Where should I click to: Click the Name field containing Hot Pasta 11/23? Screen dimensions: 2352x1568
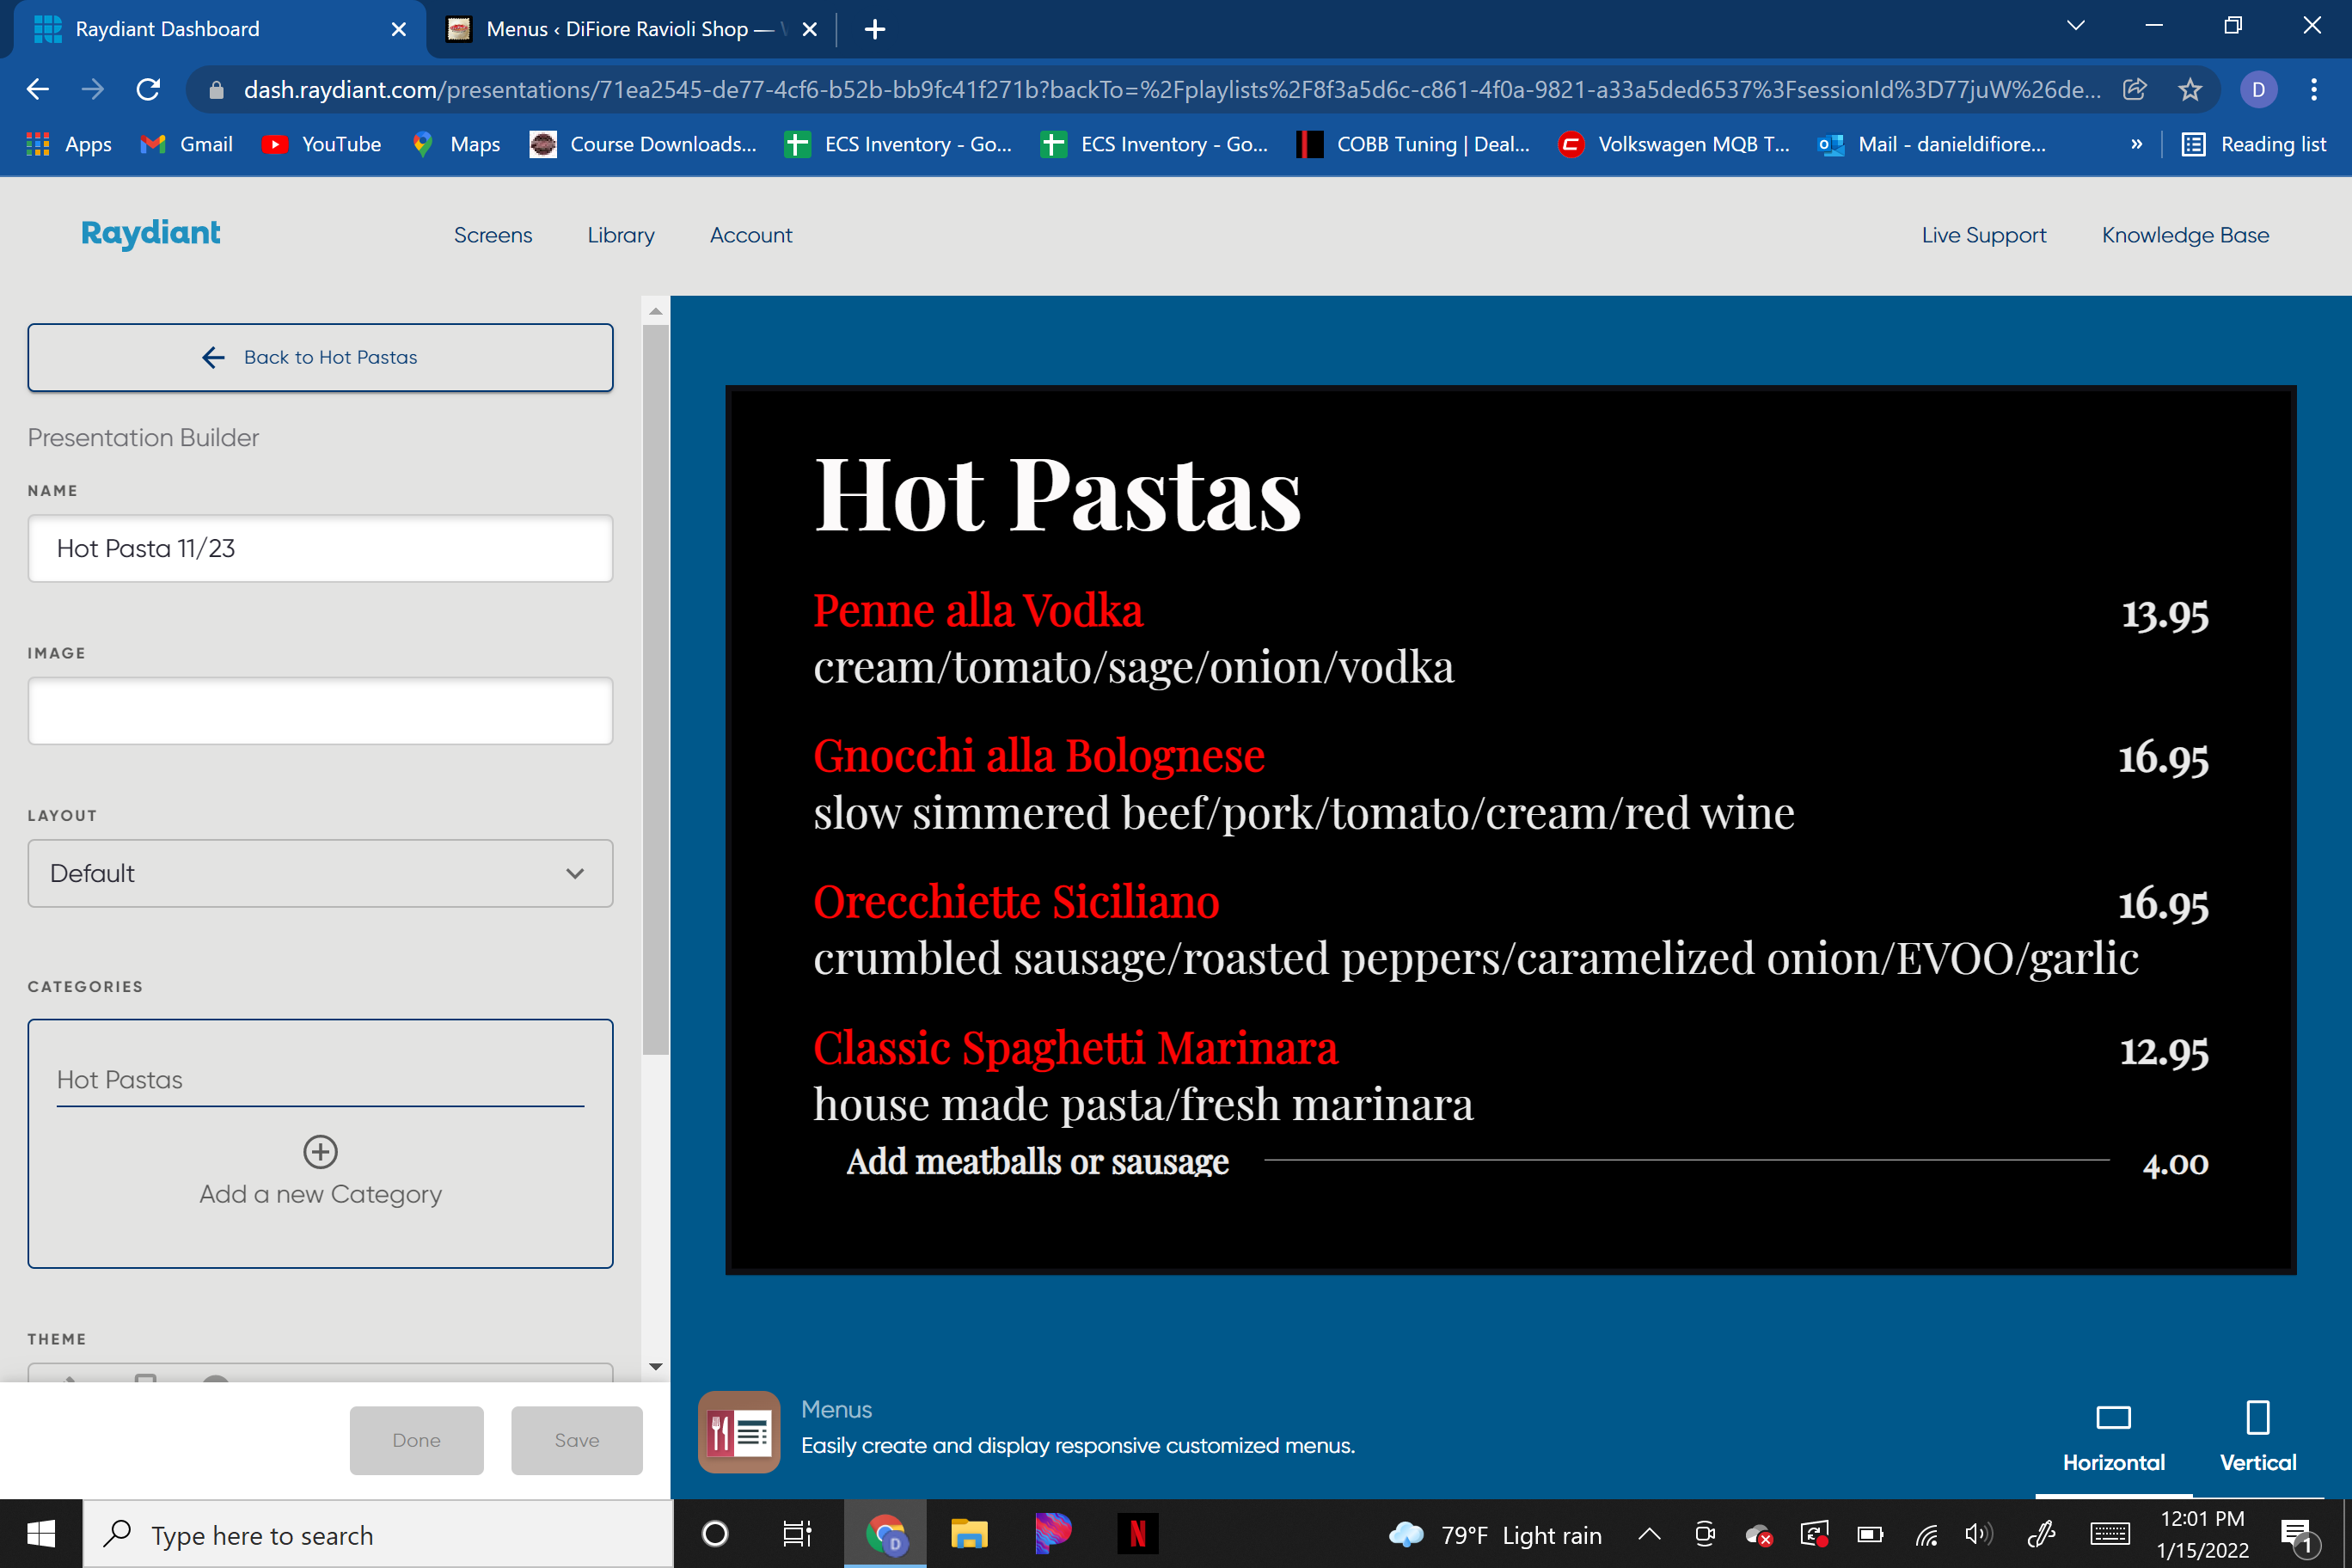320,548
